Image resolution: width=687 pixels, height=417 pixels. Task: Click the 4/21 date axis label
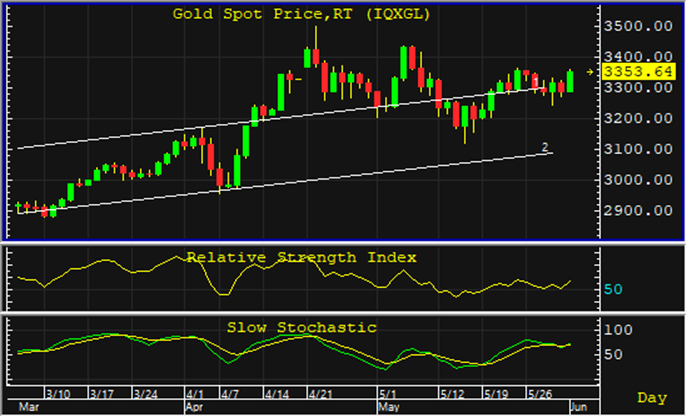point(321,394)
